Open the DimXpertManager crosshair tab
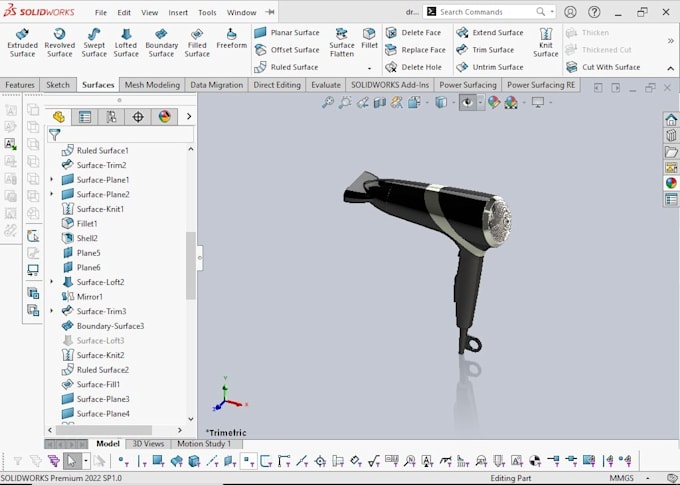The height and width of the screenshot is (485, 680). [138, 116]
